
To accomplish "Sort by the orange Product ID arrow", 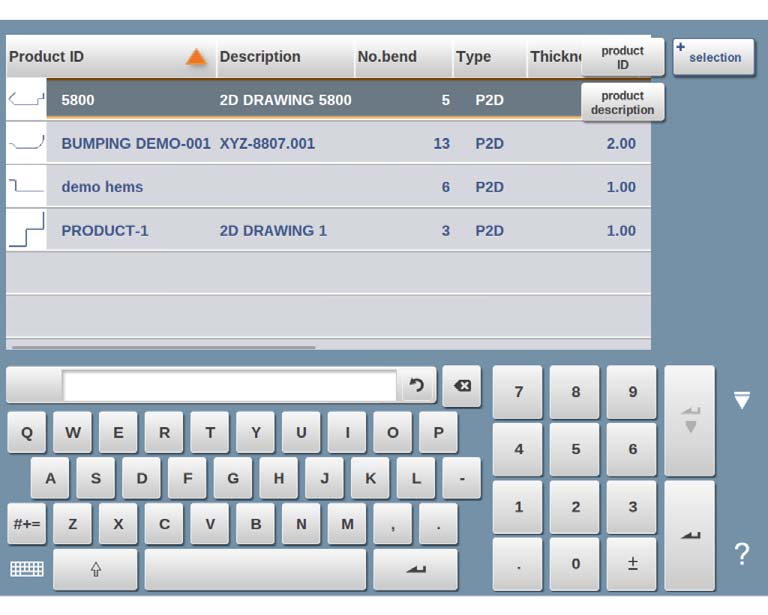I will click(x=196, y=57).
